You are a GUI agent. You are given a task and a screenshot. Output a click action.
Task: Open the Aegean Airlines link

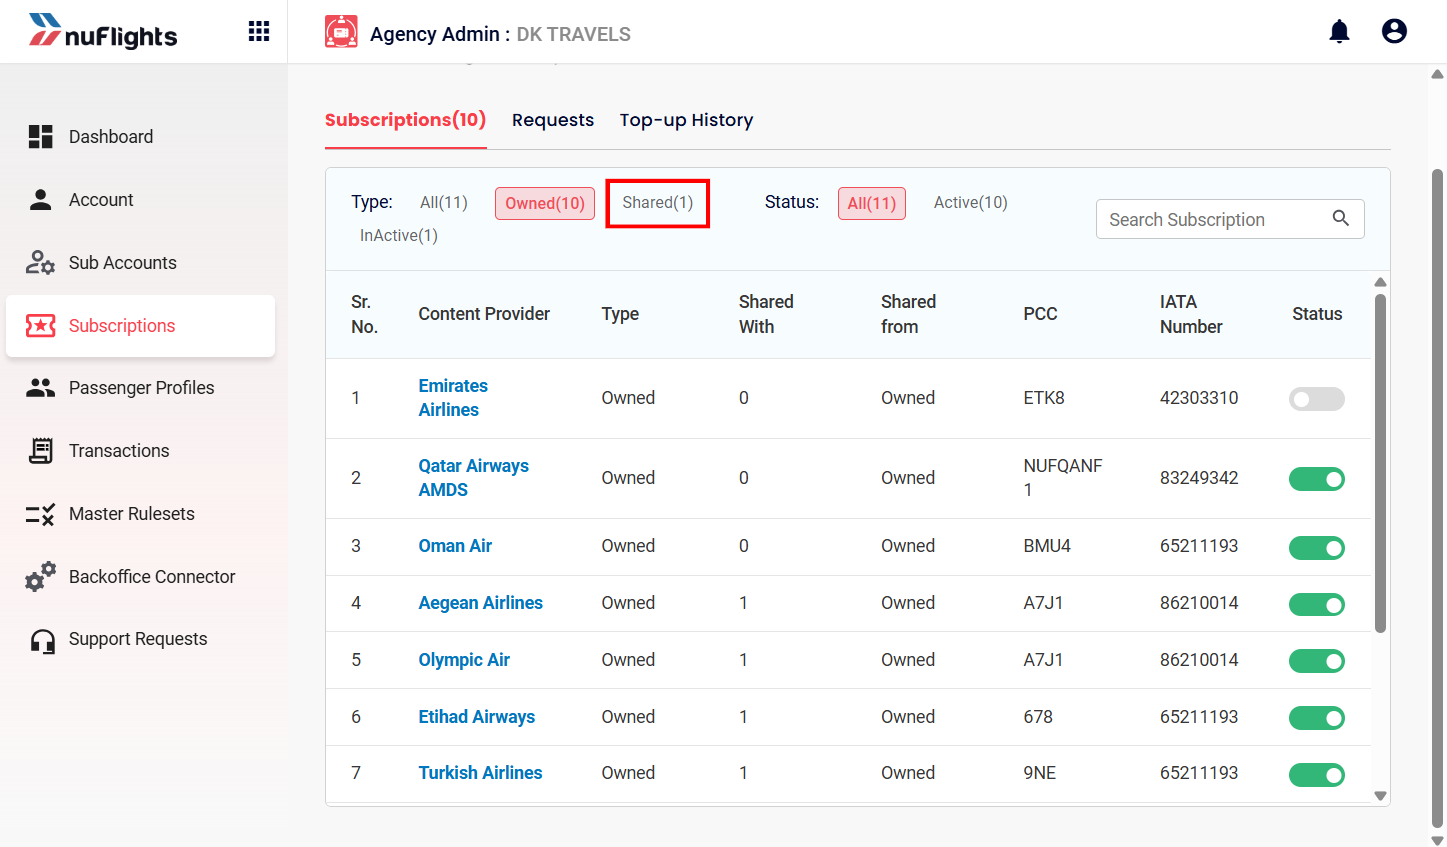(480, 603)
